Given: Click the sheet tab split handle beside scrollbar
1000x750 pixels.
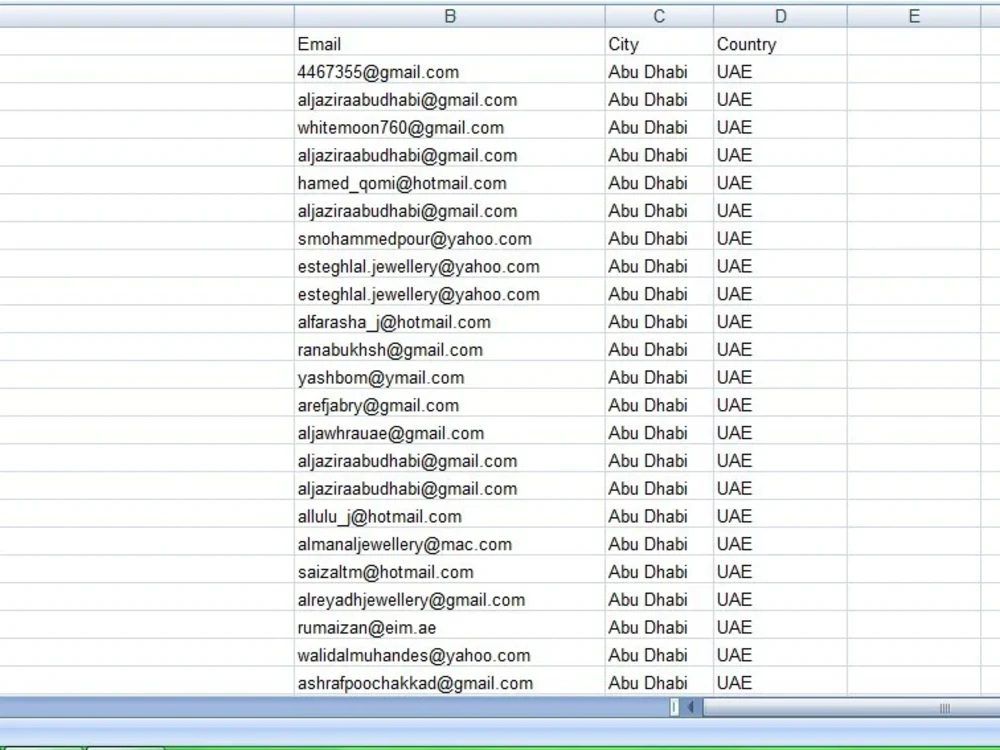Looking at the screenshot, I should coord(674,707).
